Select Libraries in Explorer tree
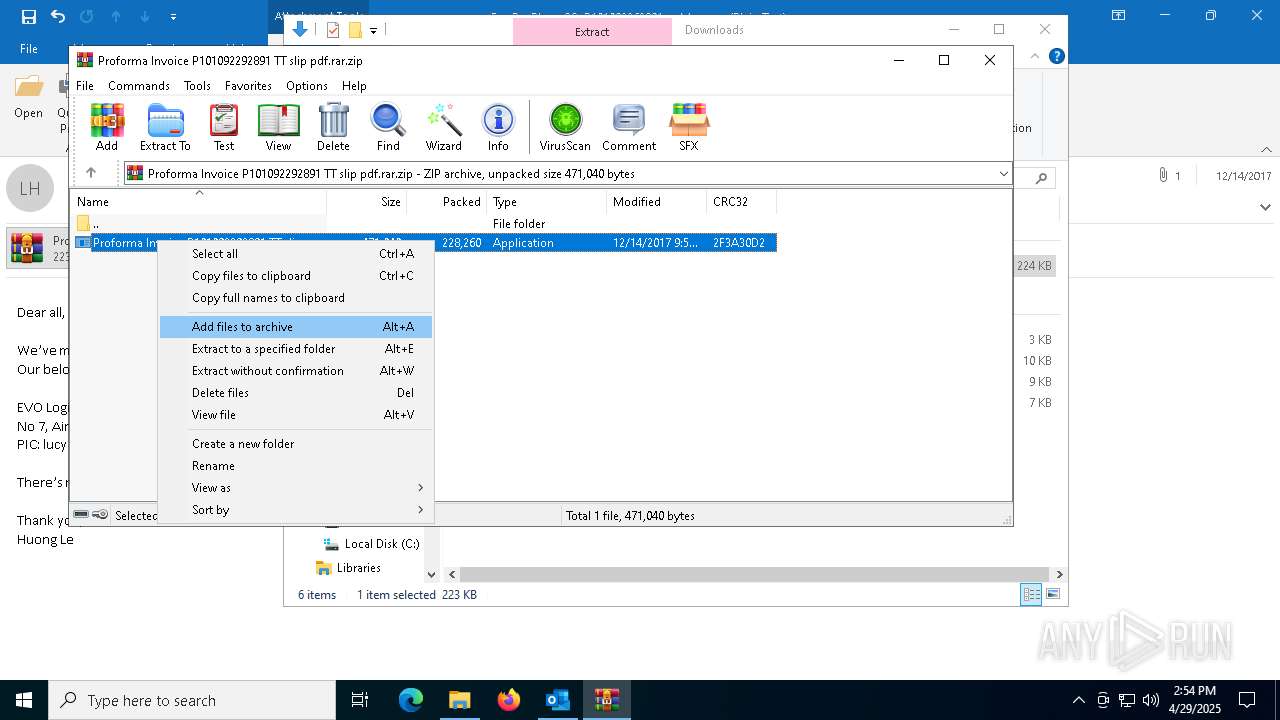 [348, 568]
